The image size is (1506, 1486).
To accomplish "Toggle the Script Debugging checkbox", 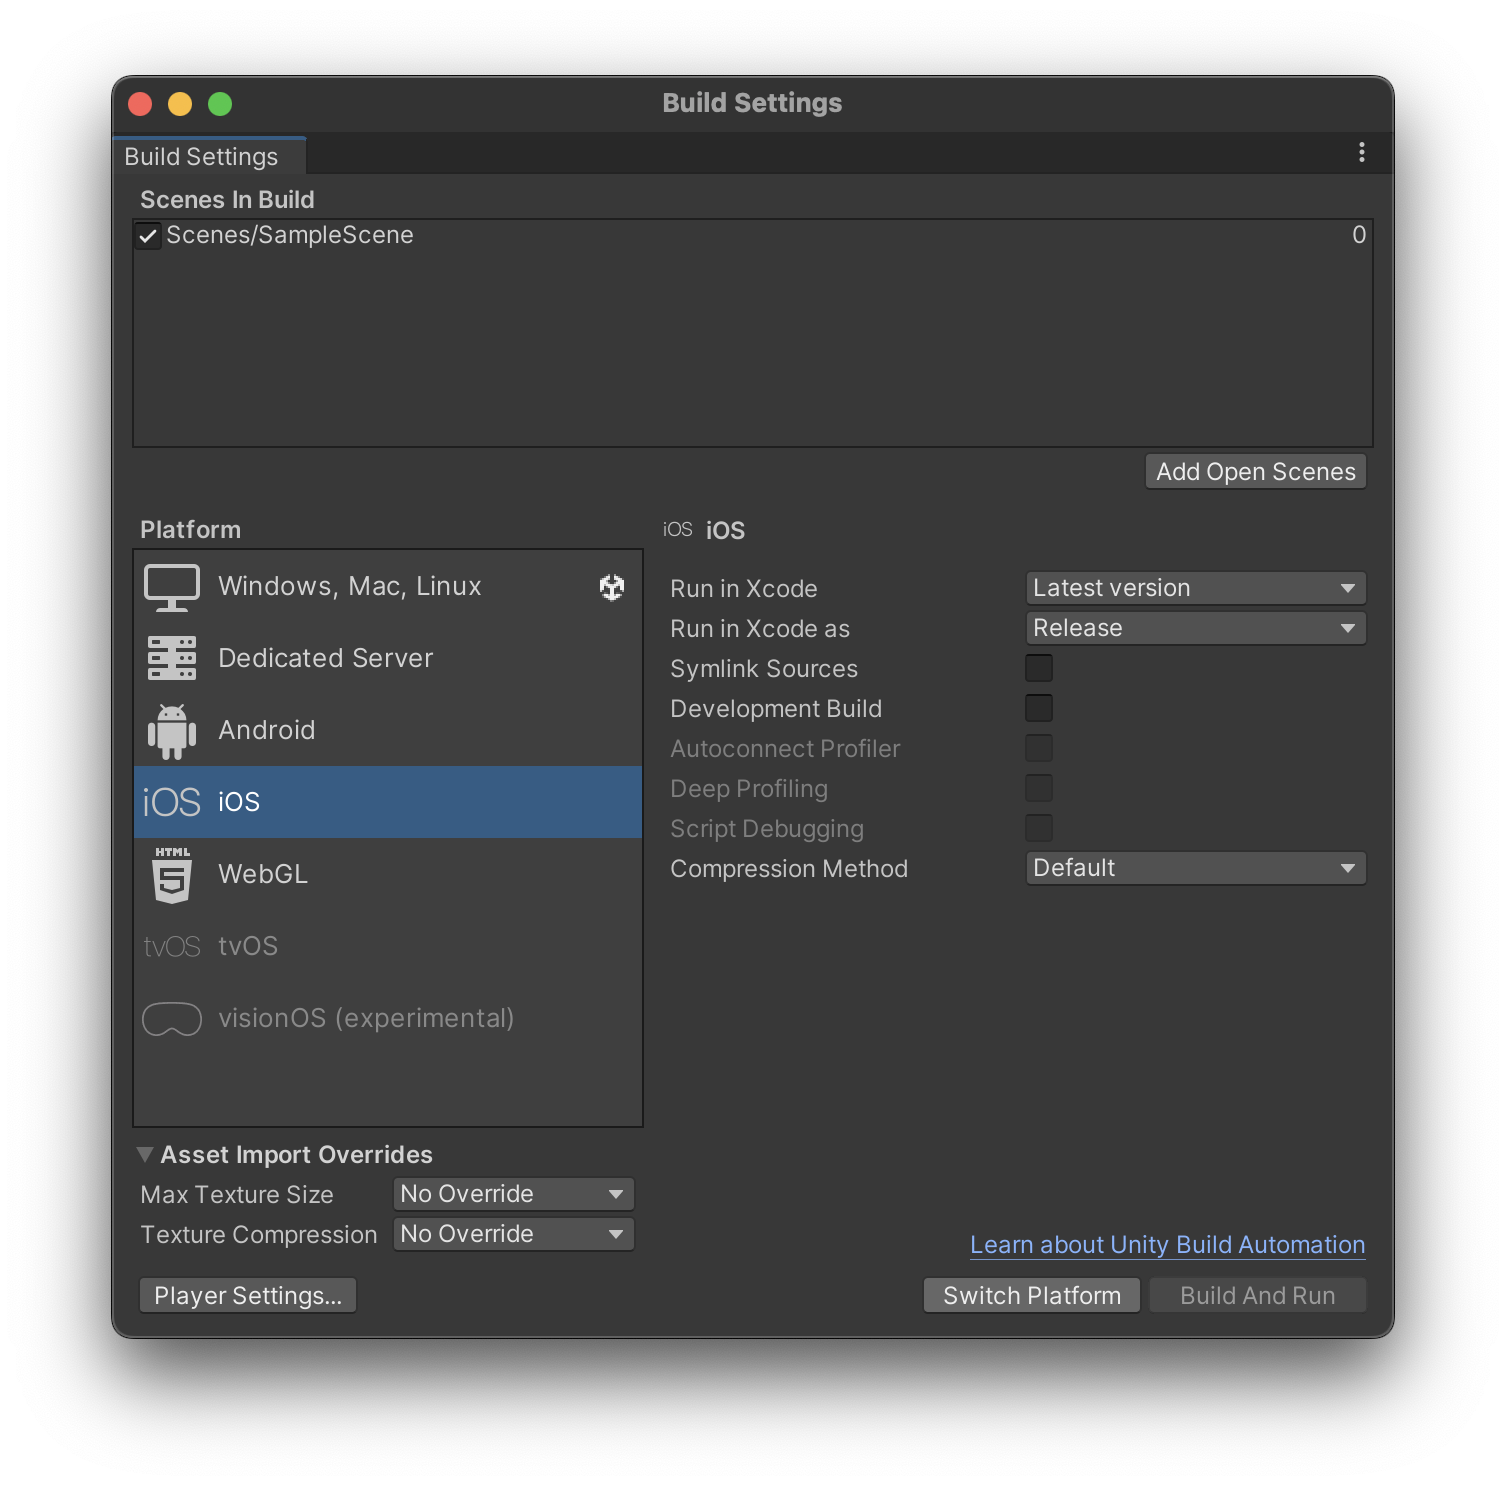I will (1039, 828).
